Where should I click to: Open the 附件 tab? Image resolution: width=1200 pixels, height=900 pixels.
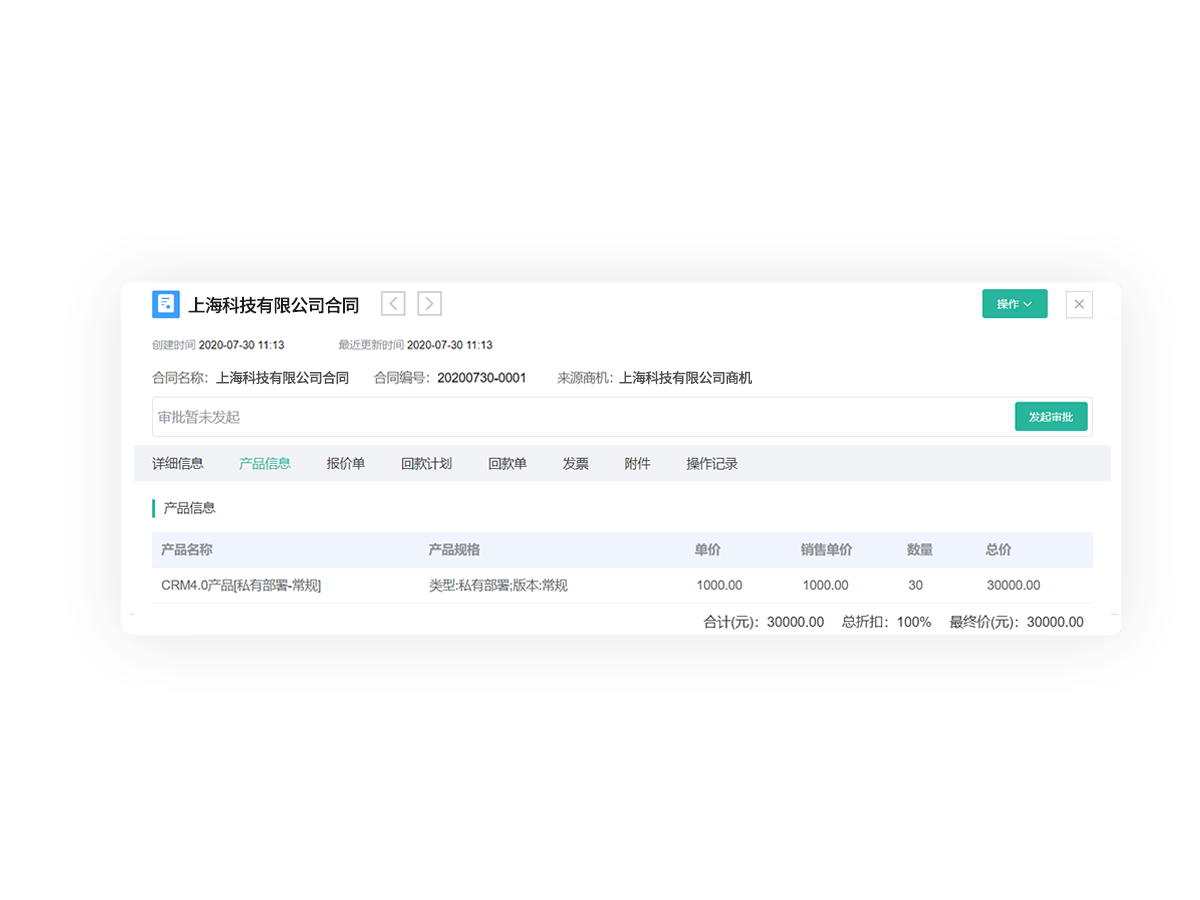coord(638,464)
